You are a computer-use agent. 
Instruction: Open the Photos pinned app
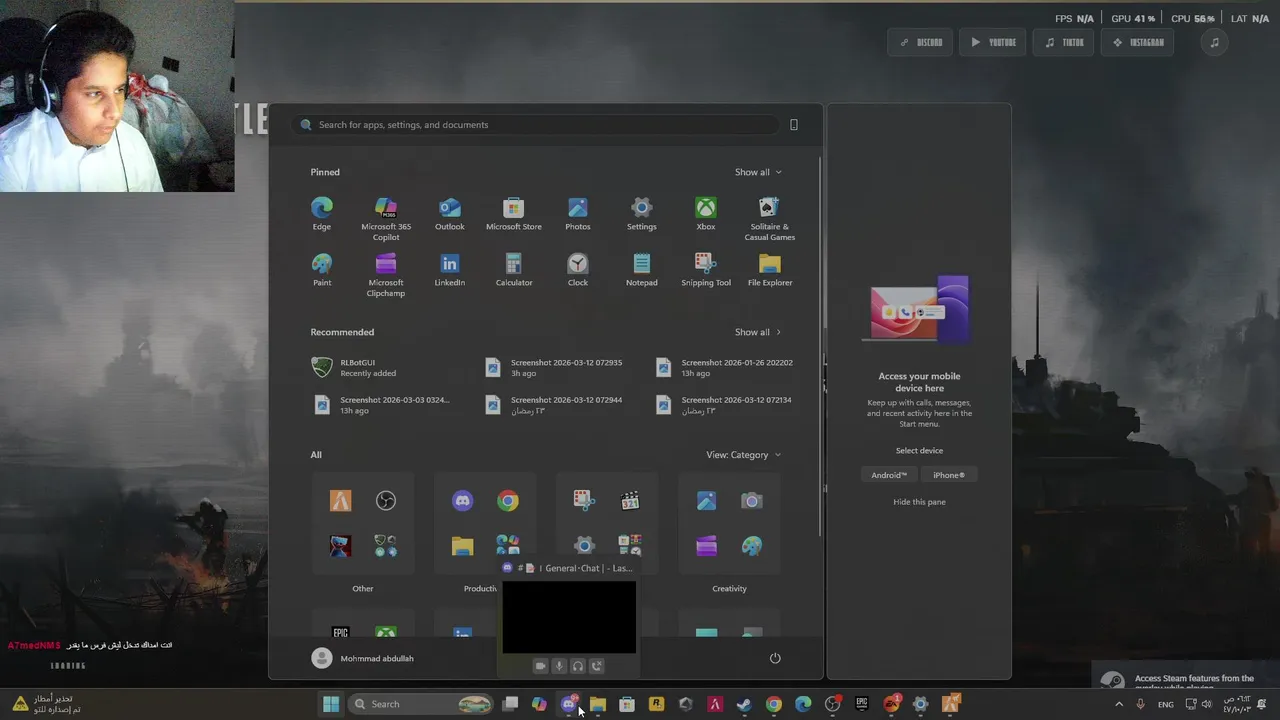pyautogui.click(x=577, y=214)
